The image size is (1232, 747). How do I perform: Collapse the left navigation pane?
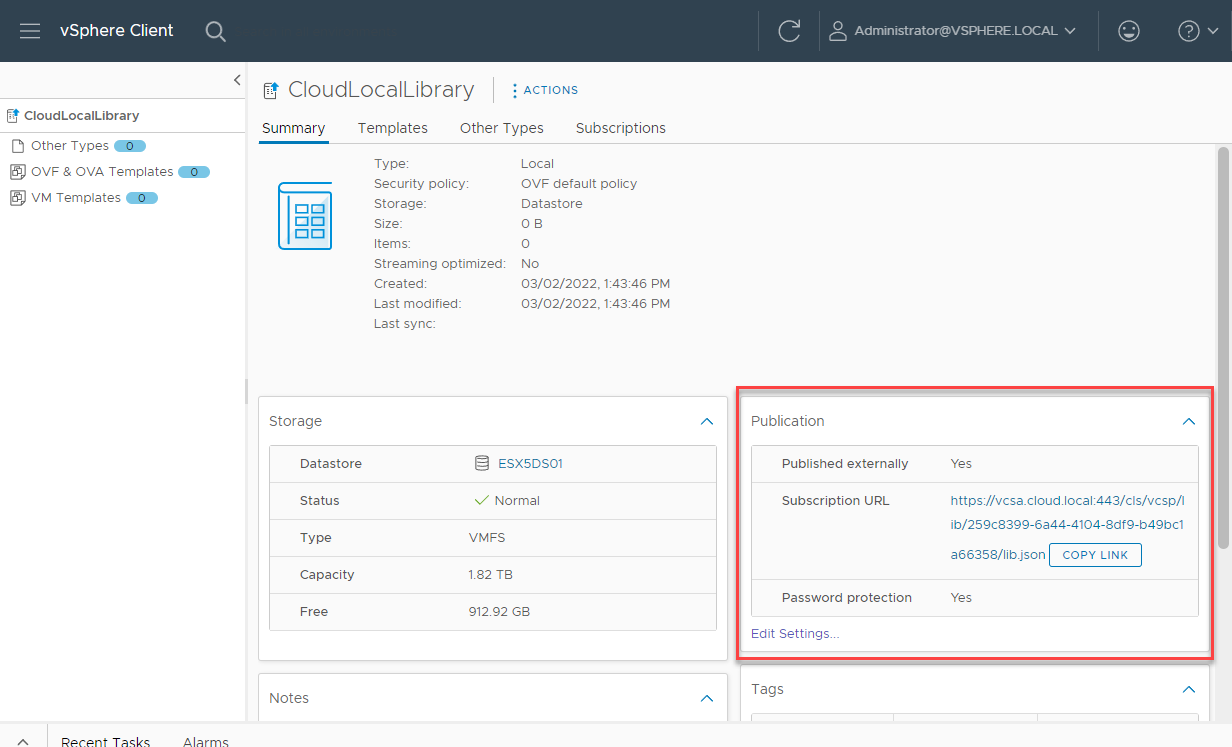point(237,80)
